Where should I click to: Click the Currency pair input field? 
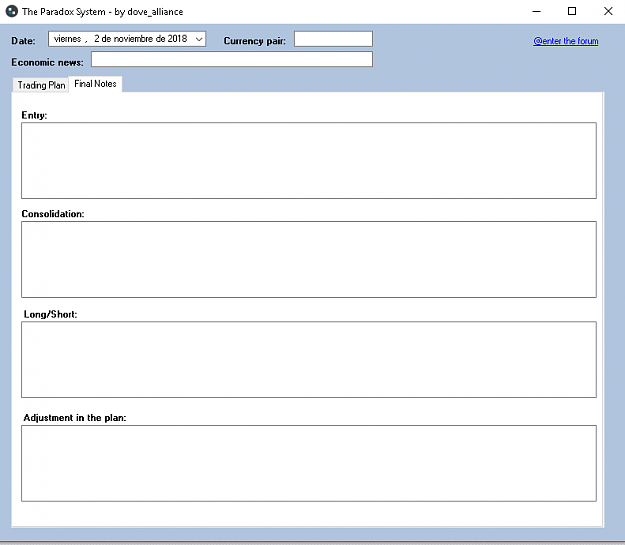click(333, 39)
